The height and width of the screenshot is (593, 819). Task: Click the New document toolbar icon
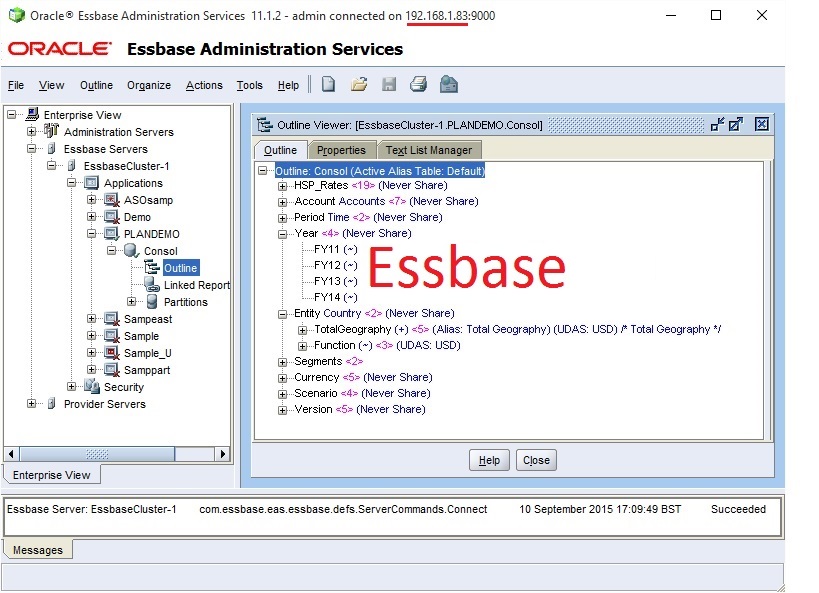click(x=328, y=85)
